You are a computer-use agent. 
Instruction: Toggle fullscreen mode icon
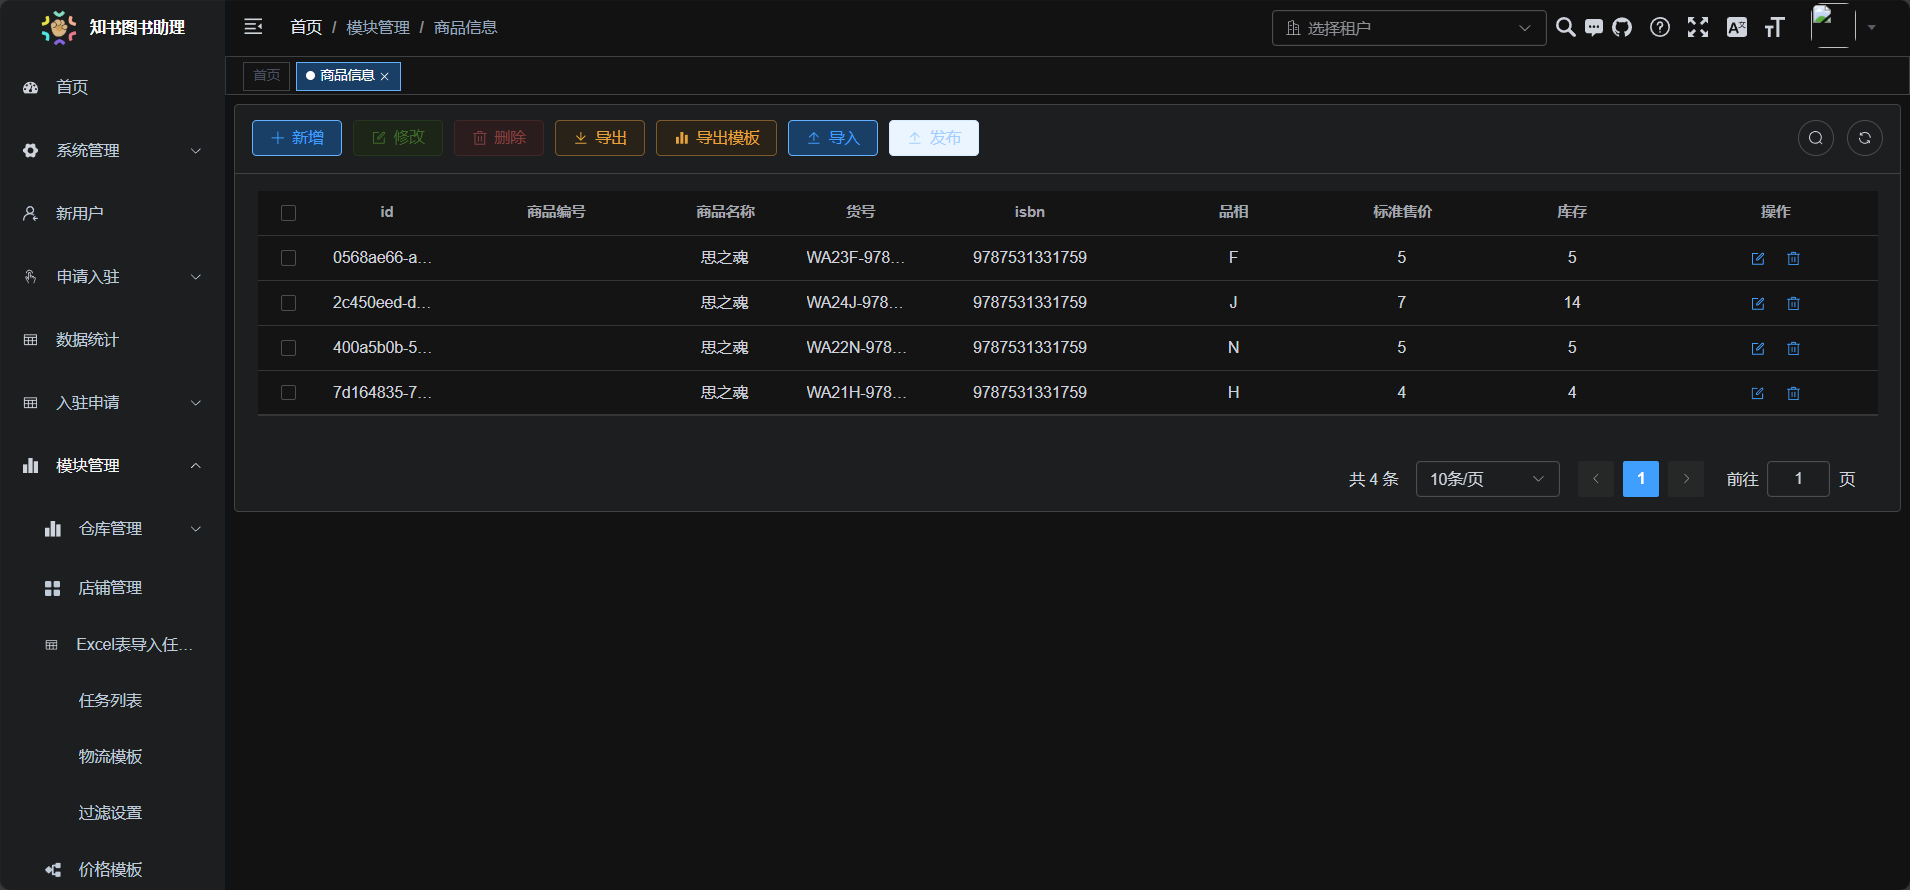tap(1698, 28)
